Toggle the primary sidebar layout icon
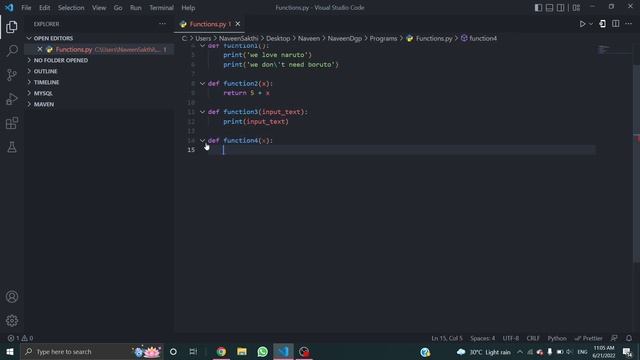Image resolution: width=640 pixels, height=360 pixels. [x=538, y=8]
